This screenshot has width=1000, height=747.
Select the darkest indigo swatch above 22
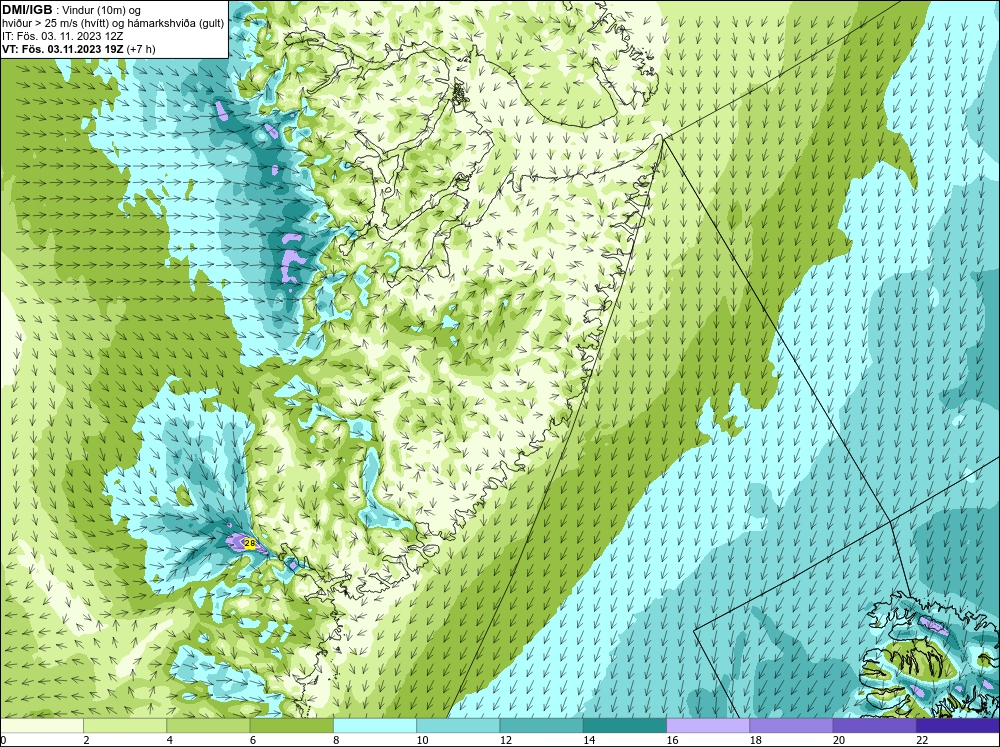(957, 725)
